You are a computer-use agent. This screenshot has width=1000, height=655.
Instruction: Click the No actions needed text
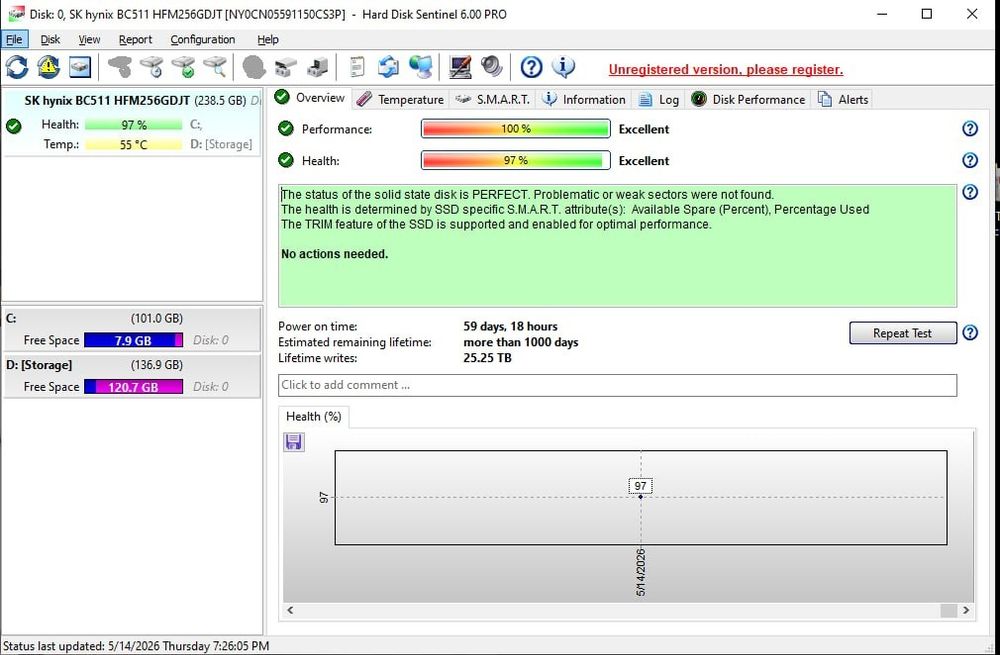point(334,254)
